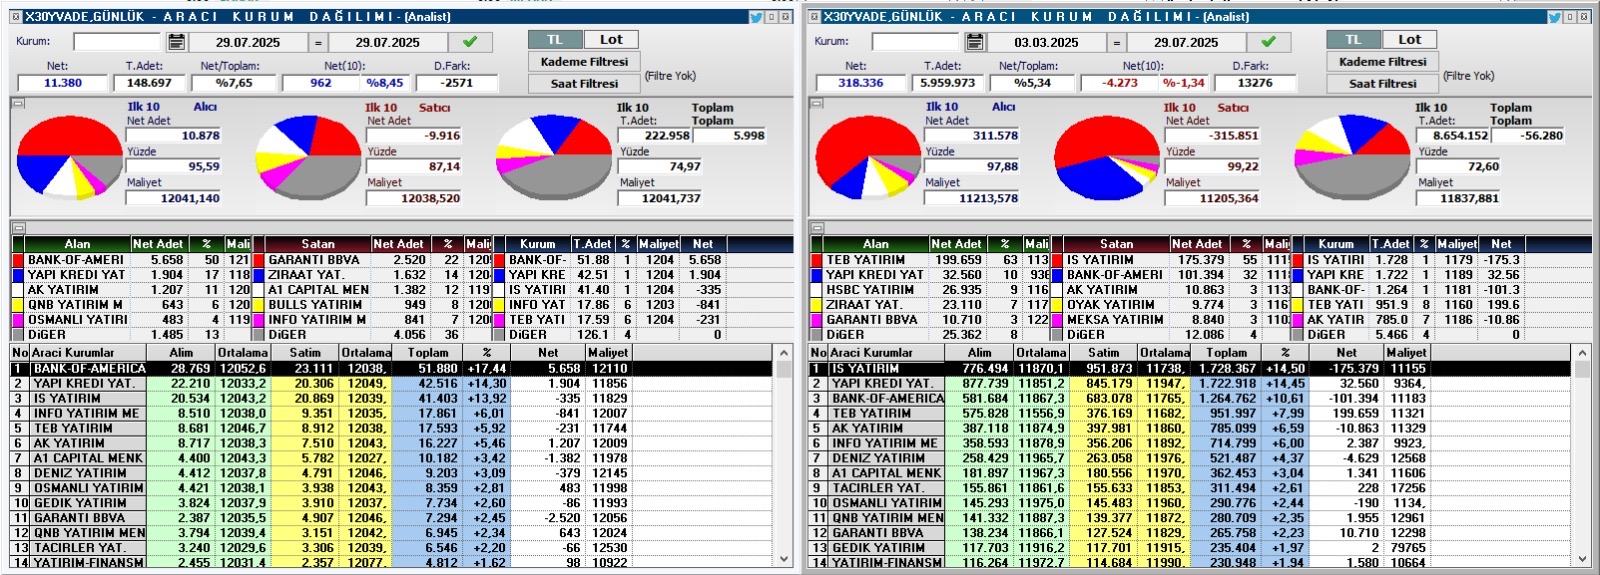This screenshot has width=1600, height=575.
Task: Click the Ilk 10 Alıcı pie chart, left window
Action: pos(70,157)
